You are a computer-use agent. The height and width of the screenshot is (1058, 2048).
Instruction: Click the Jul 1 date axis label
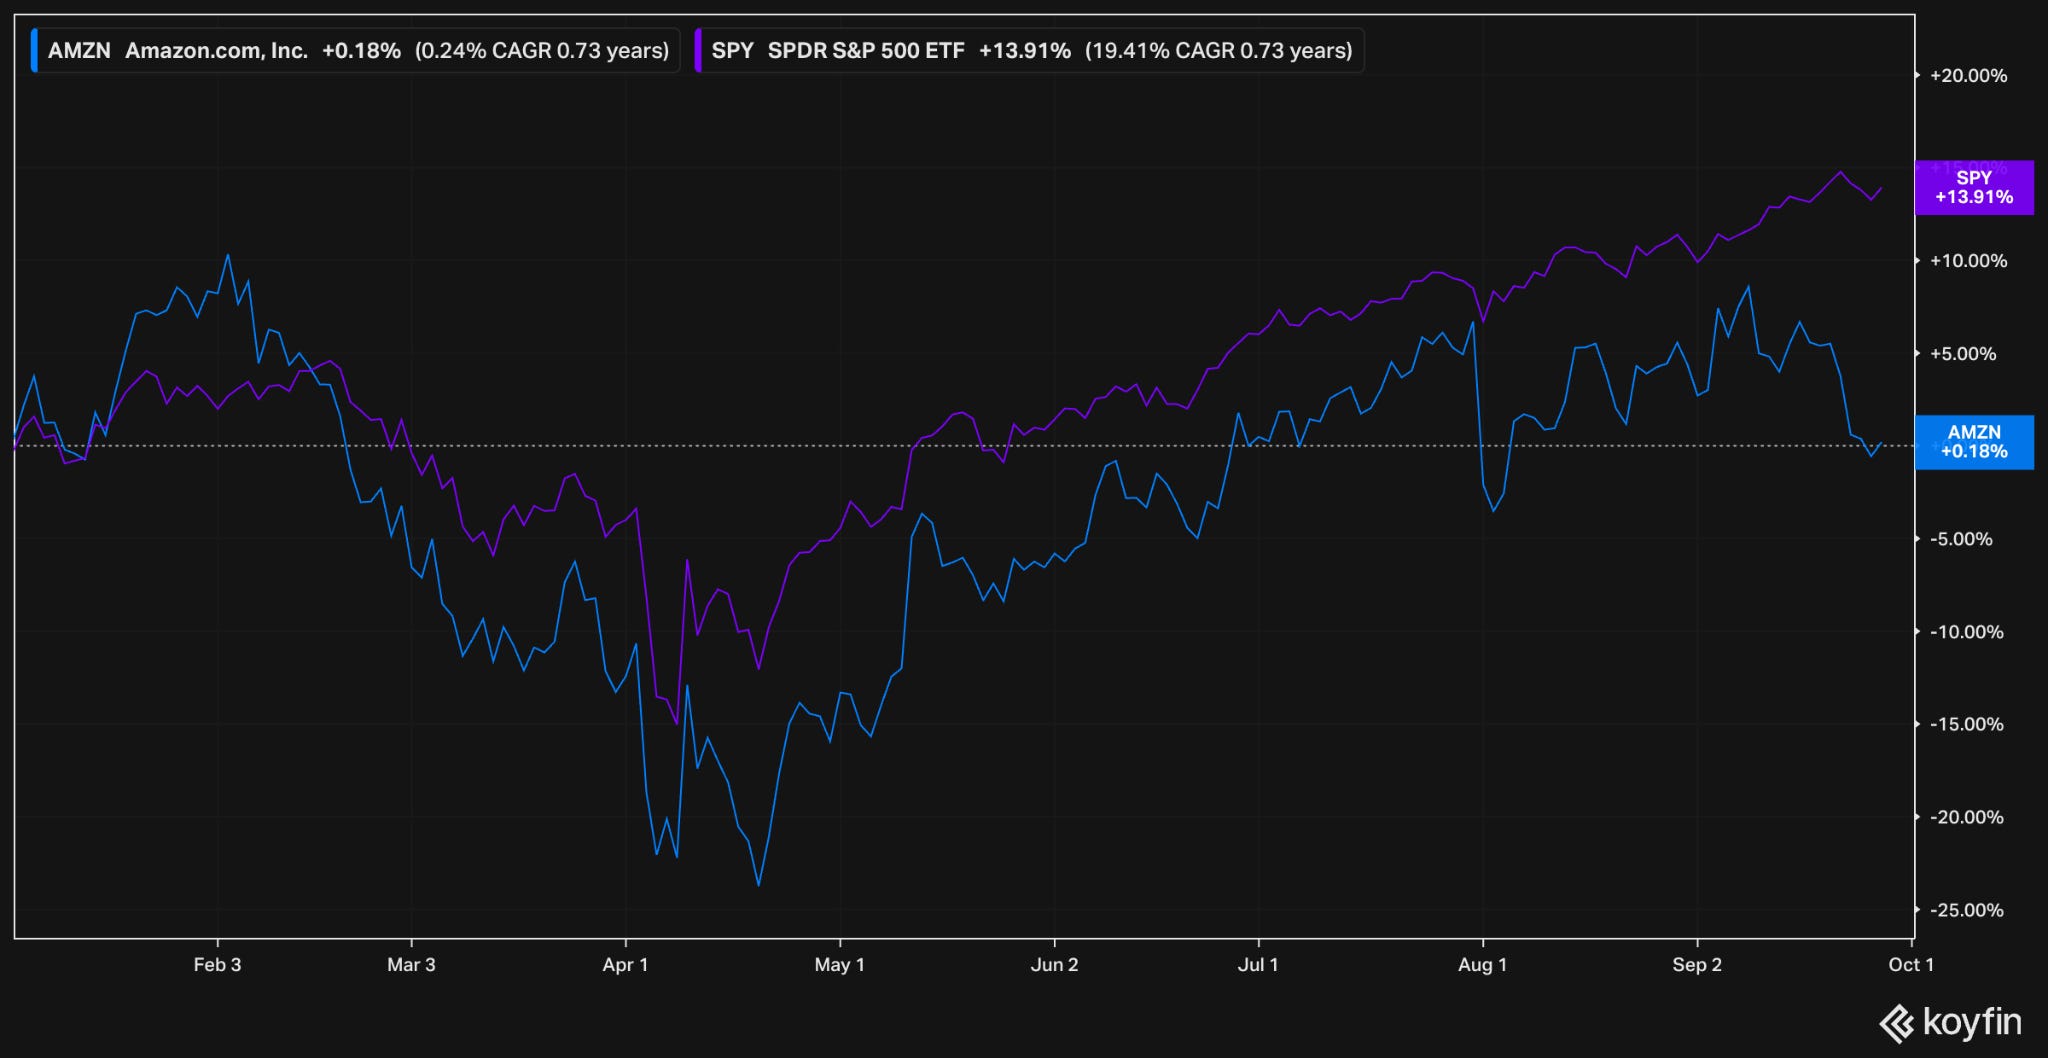point(1258,965)
